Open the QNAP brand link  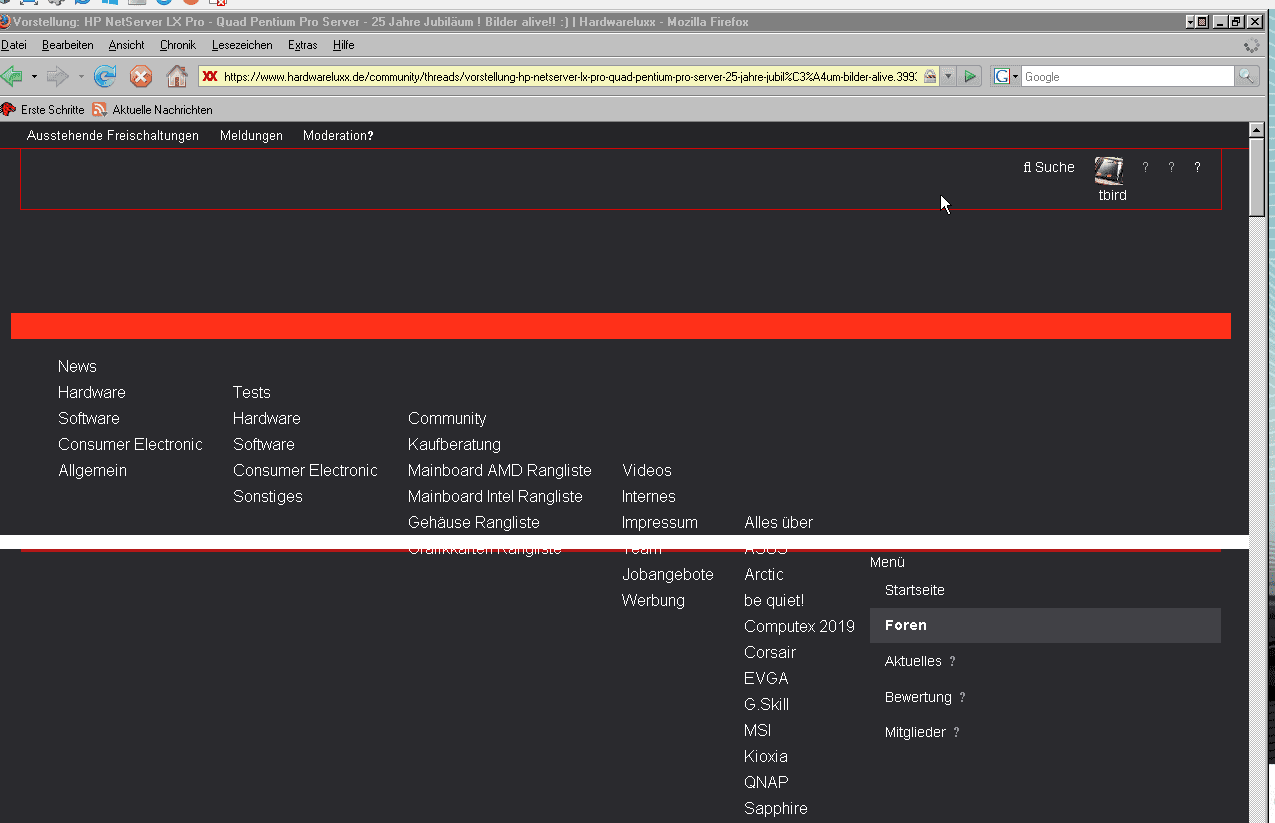coord(766,782)
